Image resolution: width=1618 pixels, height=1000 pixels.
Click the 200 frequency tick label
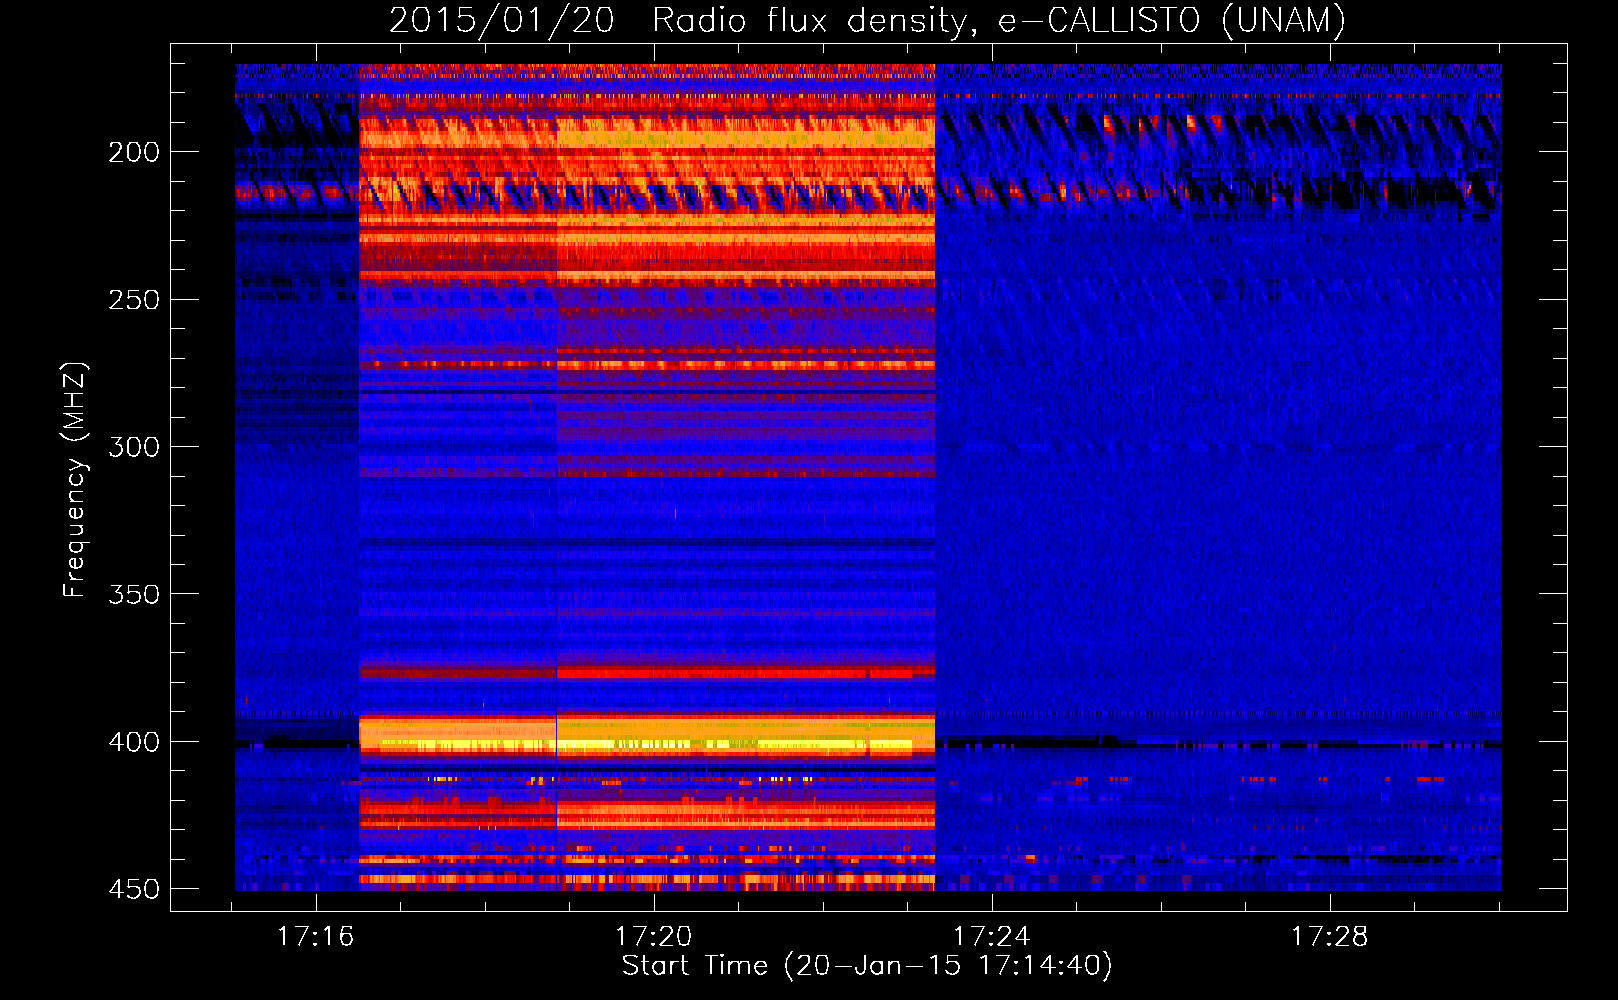click(x=134, y=152)
